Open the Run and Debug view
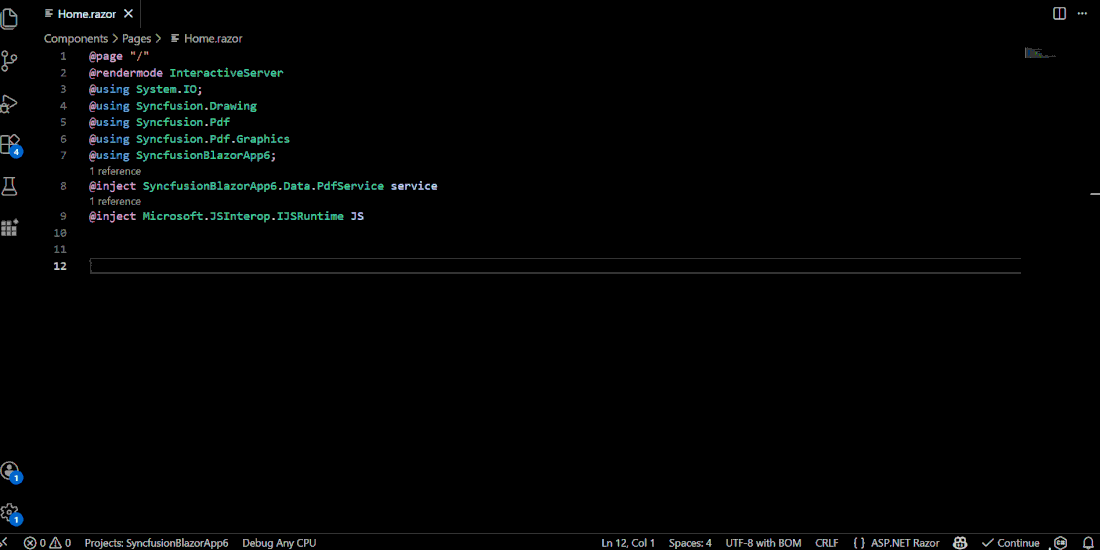The height and width of the screenshot is (550, 1100). [8, 104]
